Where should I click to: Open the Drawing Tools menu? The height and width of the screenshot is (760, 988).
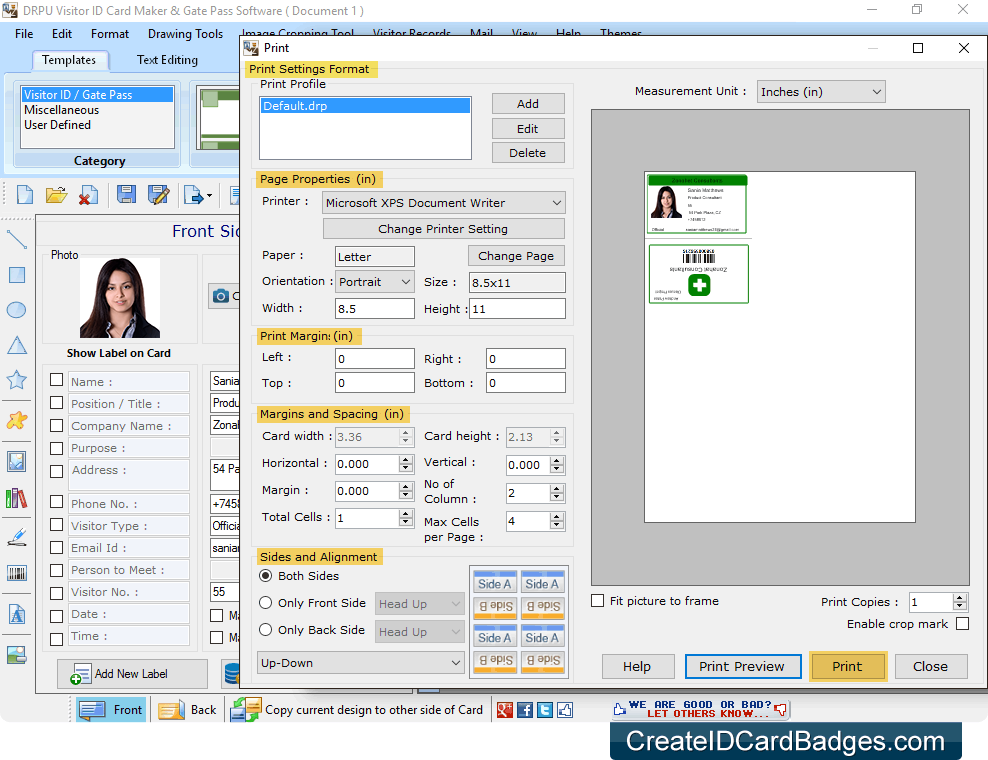(185, 34)
